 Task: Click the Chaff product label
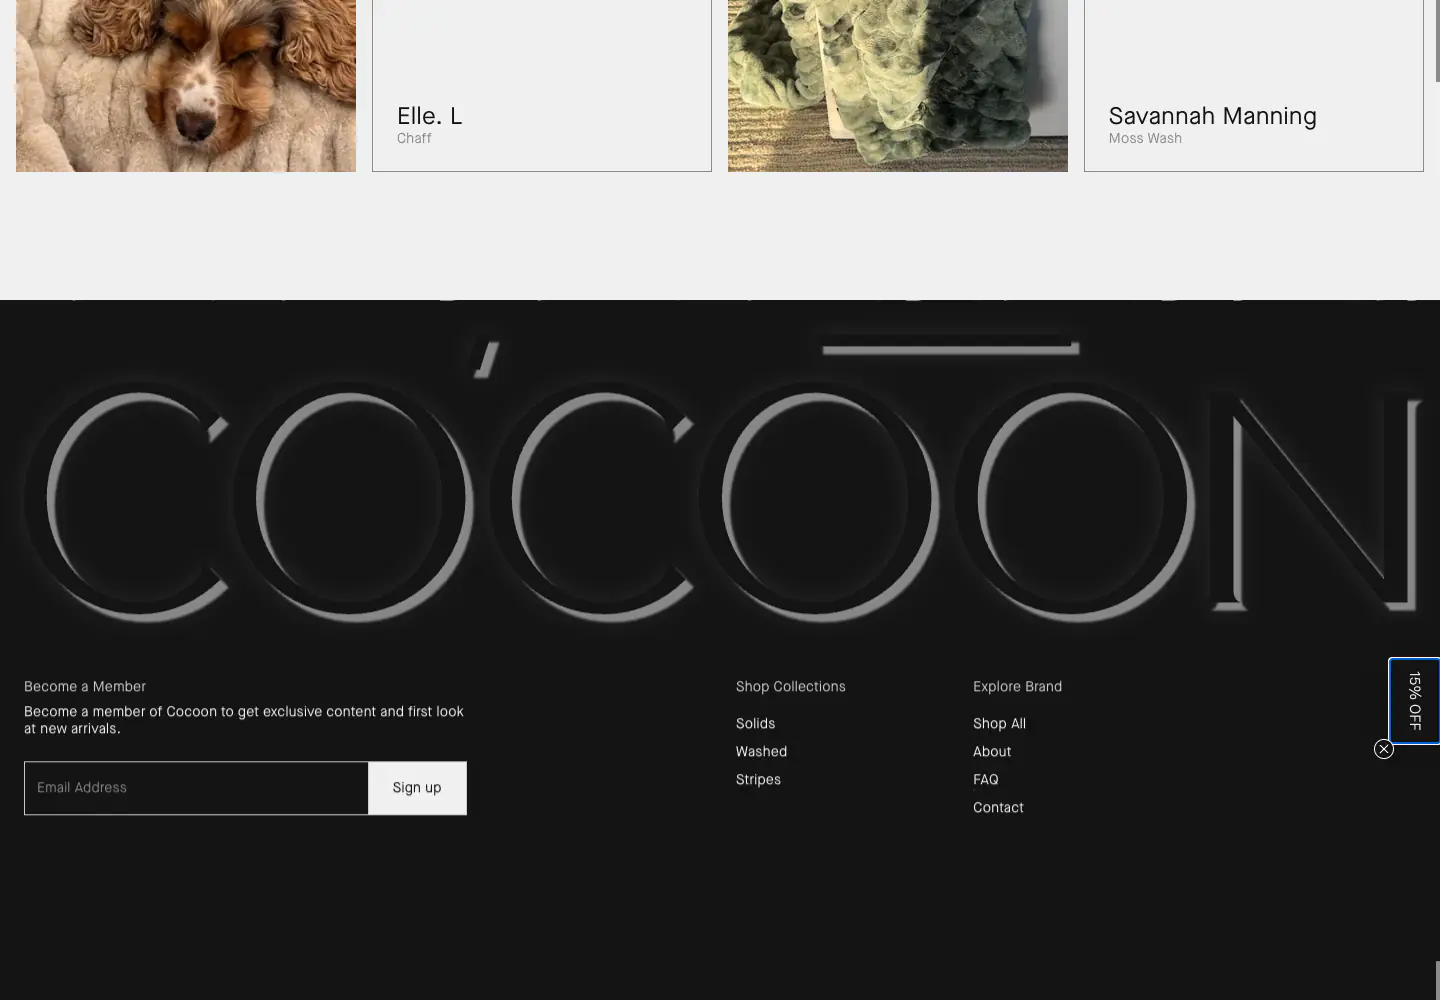click(414, 139)
